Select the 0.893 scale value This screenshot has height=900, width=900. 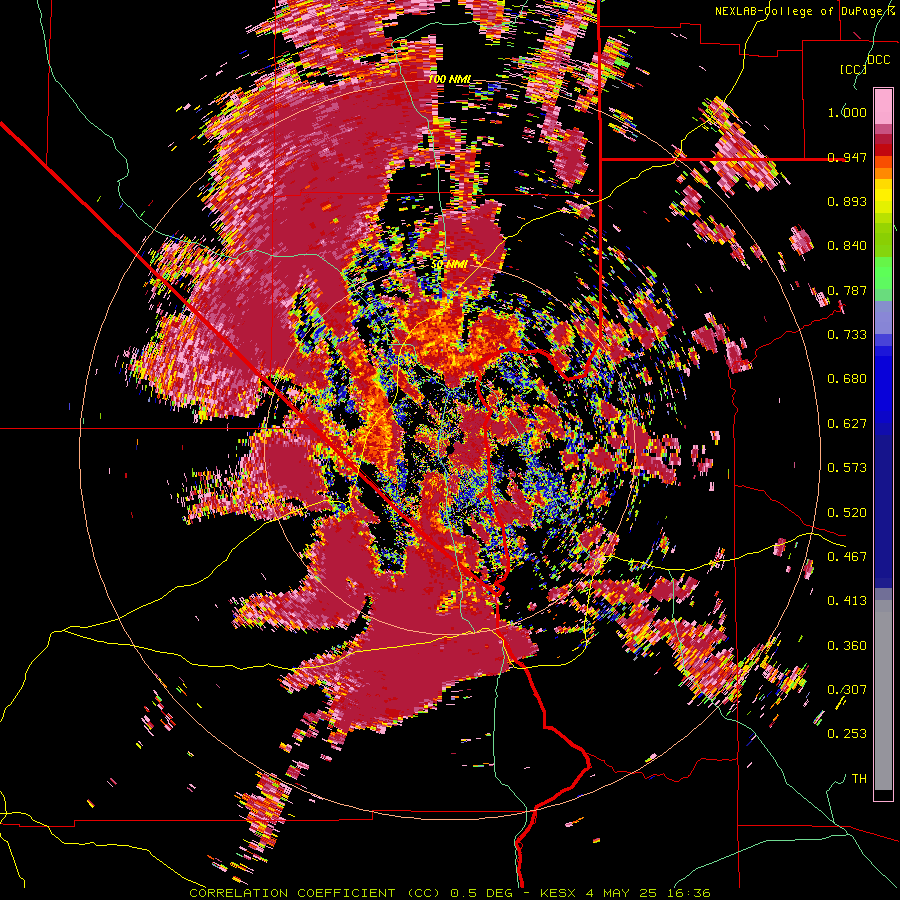847,201
